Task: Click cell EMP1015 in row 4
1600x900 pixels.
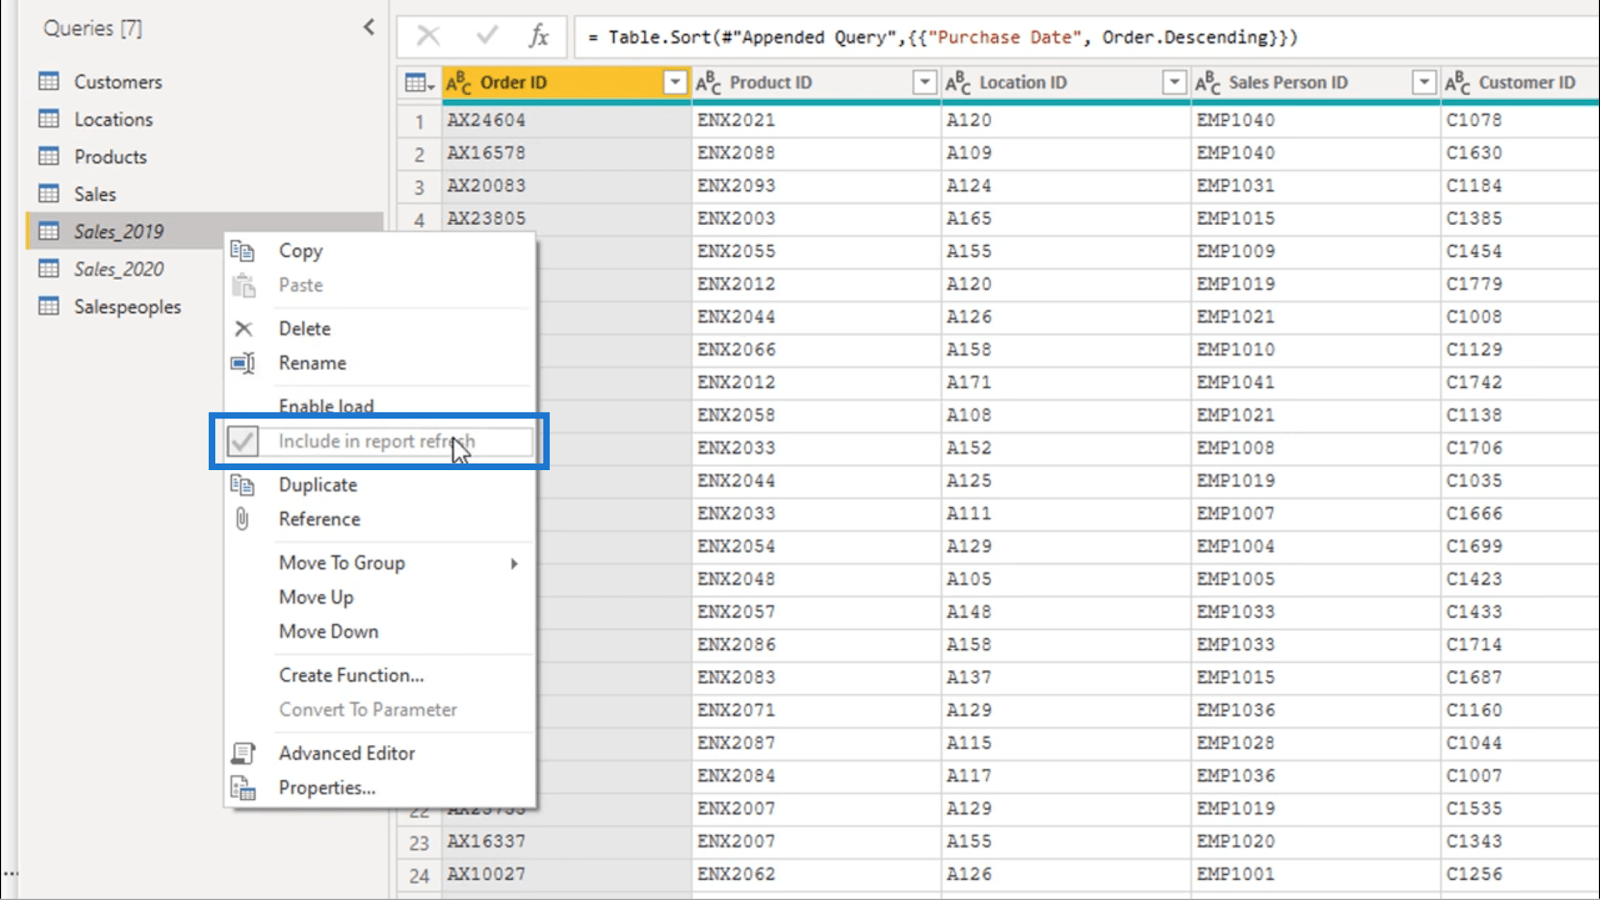Action: point(1316,218)
